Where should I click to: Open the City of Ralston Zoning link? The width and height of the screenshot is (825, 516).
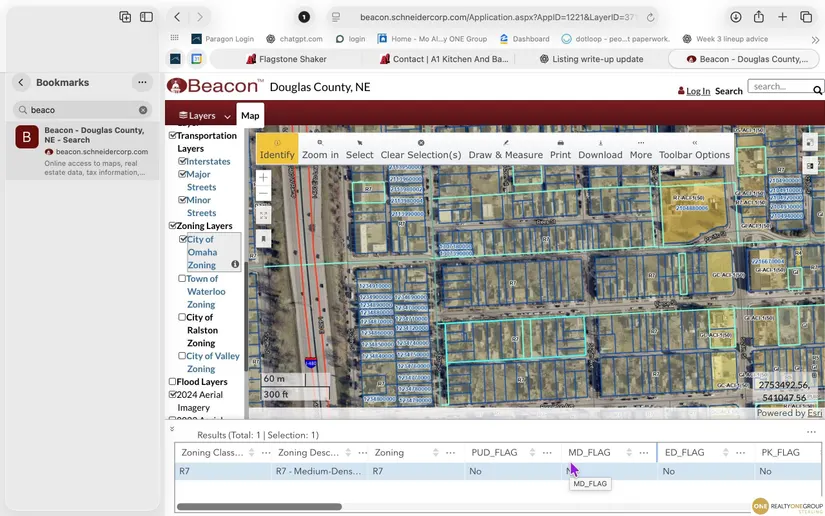point(202,330)
